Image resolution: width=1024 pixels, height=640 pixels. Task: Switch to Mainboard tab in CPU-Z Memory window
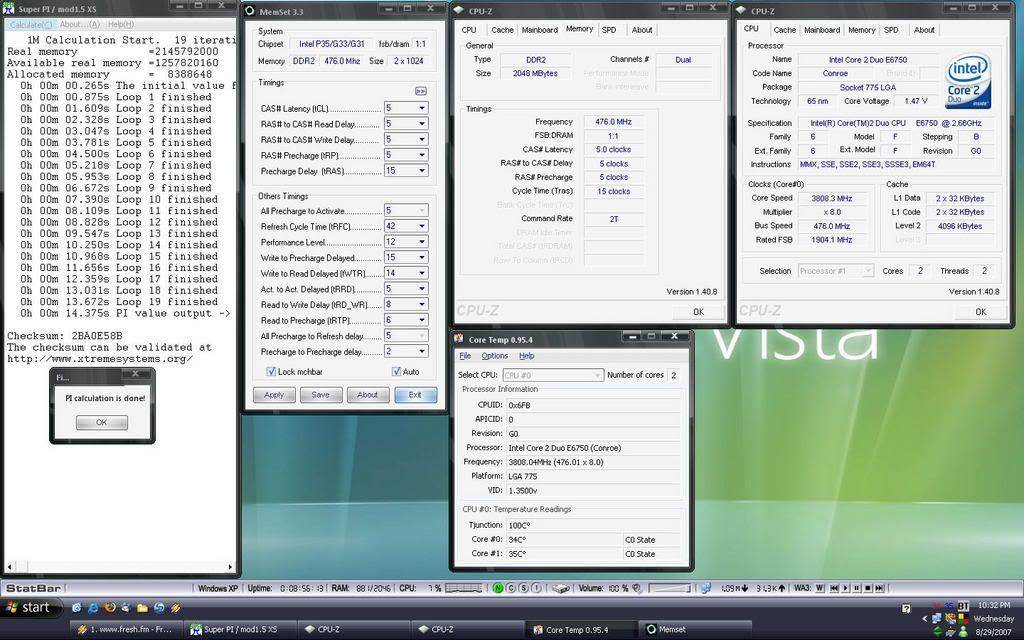[539, 30]
